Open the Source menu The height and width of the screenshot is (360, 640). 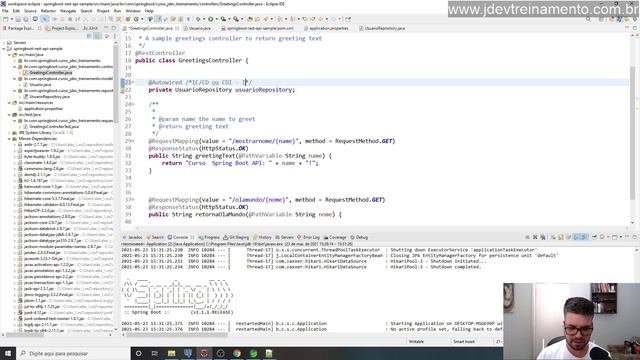pyautogui.click(x=30, y=11)
